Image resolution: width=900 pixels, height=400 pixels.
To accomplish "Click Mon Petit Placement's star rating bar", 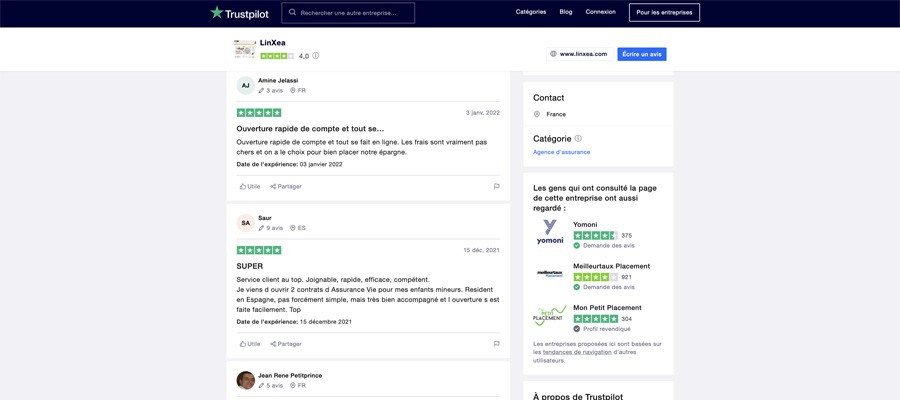I will coord(595,319).
